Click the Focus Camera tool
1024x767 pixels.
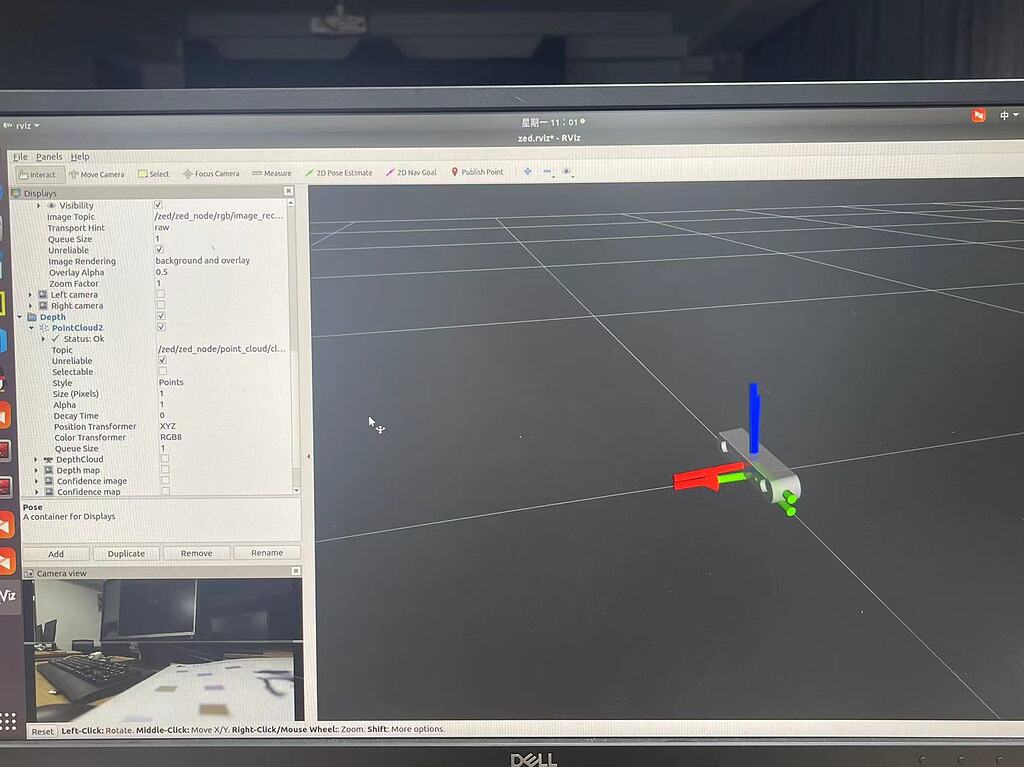211,173
